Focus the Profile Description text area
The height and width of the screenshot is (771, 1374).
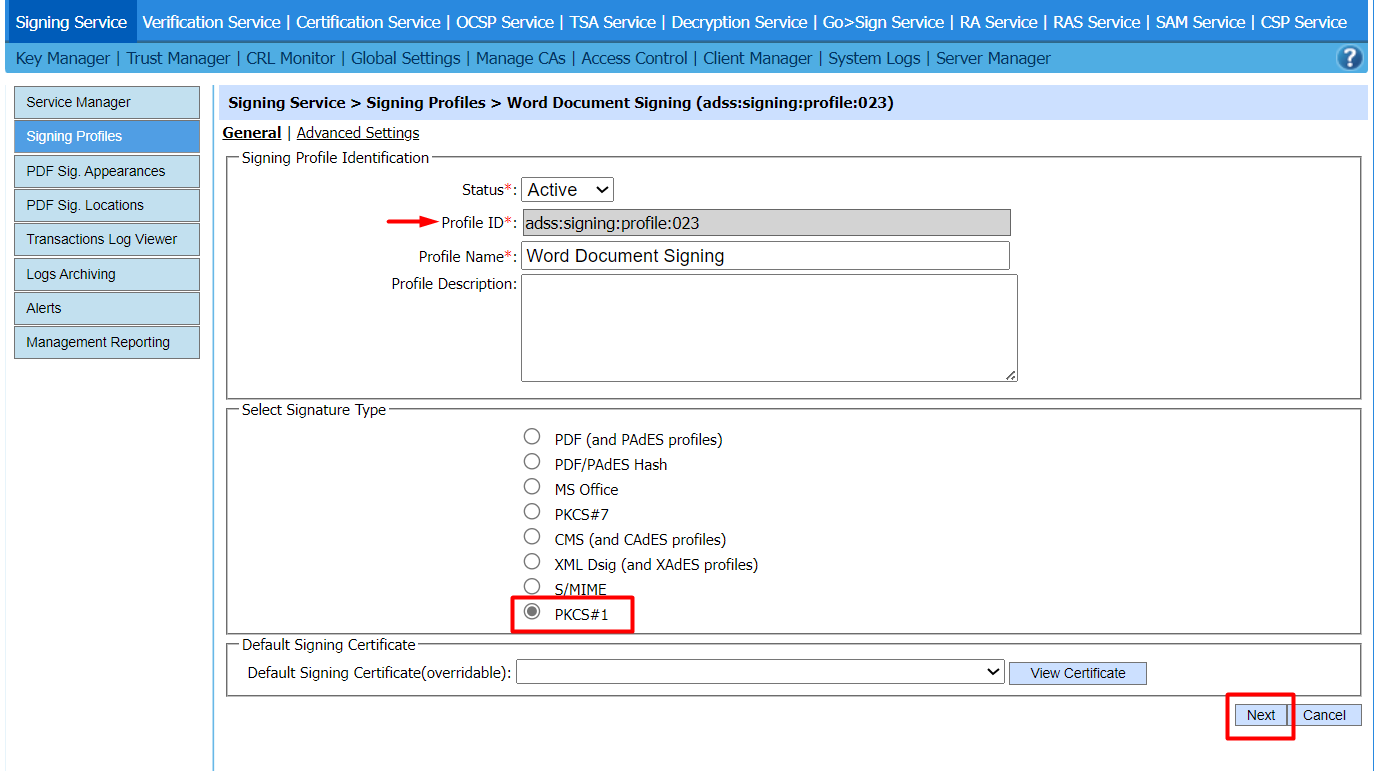pyautogui.click(x=768, y=328)
